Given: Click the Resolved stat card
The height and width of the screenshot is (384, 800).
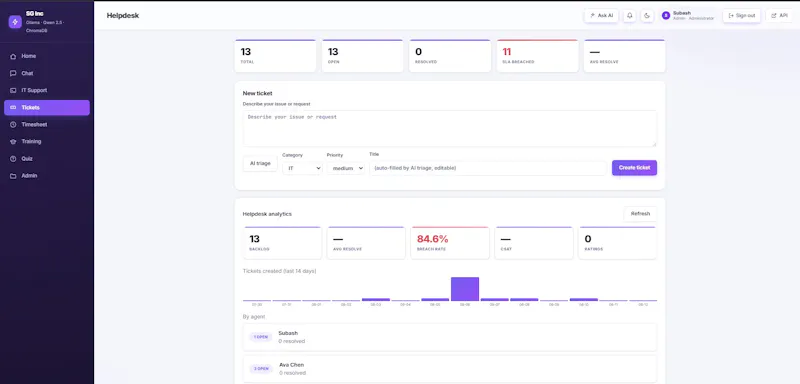Looking at the screenshot, I should (x=449, y=56).
